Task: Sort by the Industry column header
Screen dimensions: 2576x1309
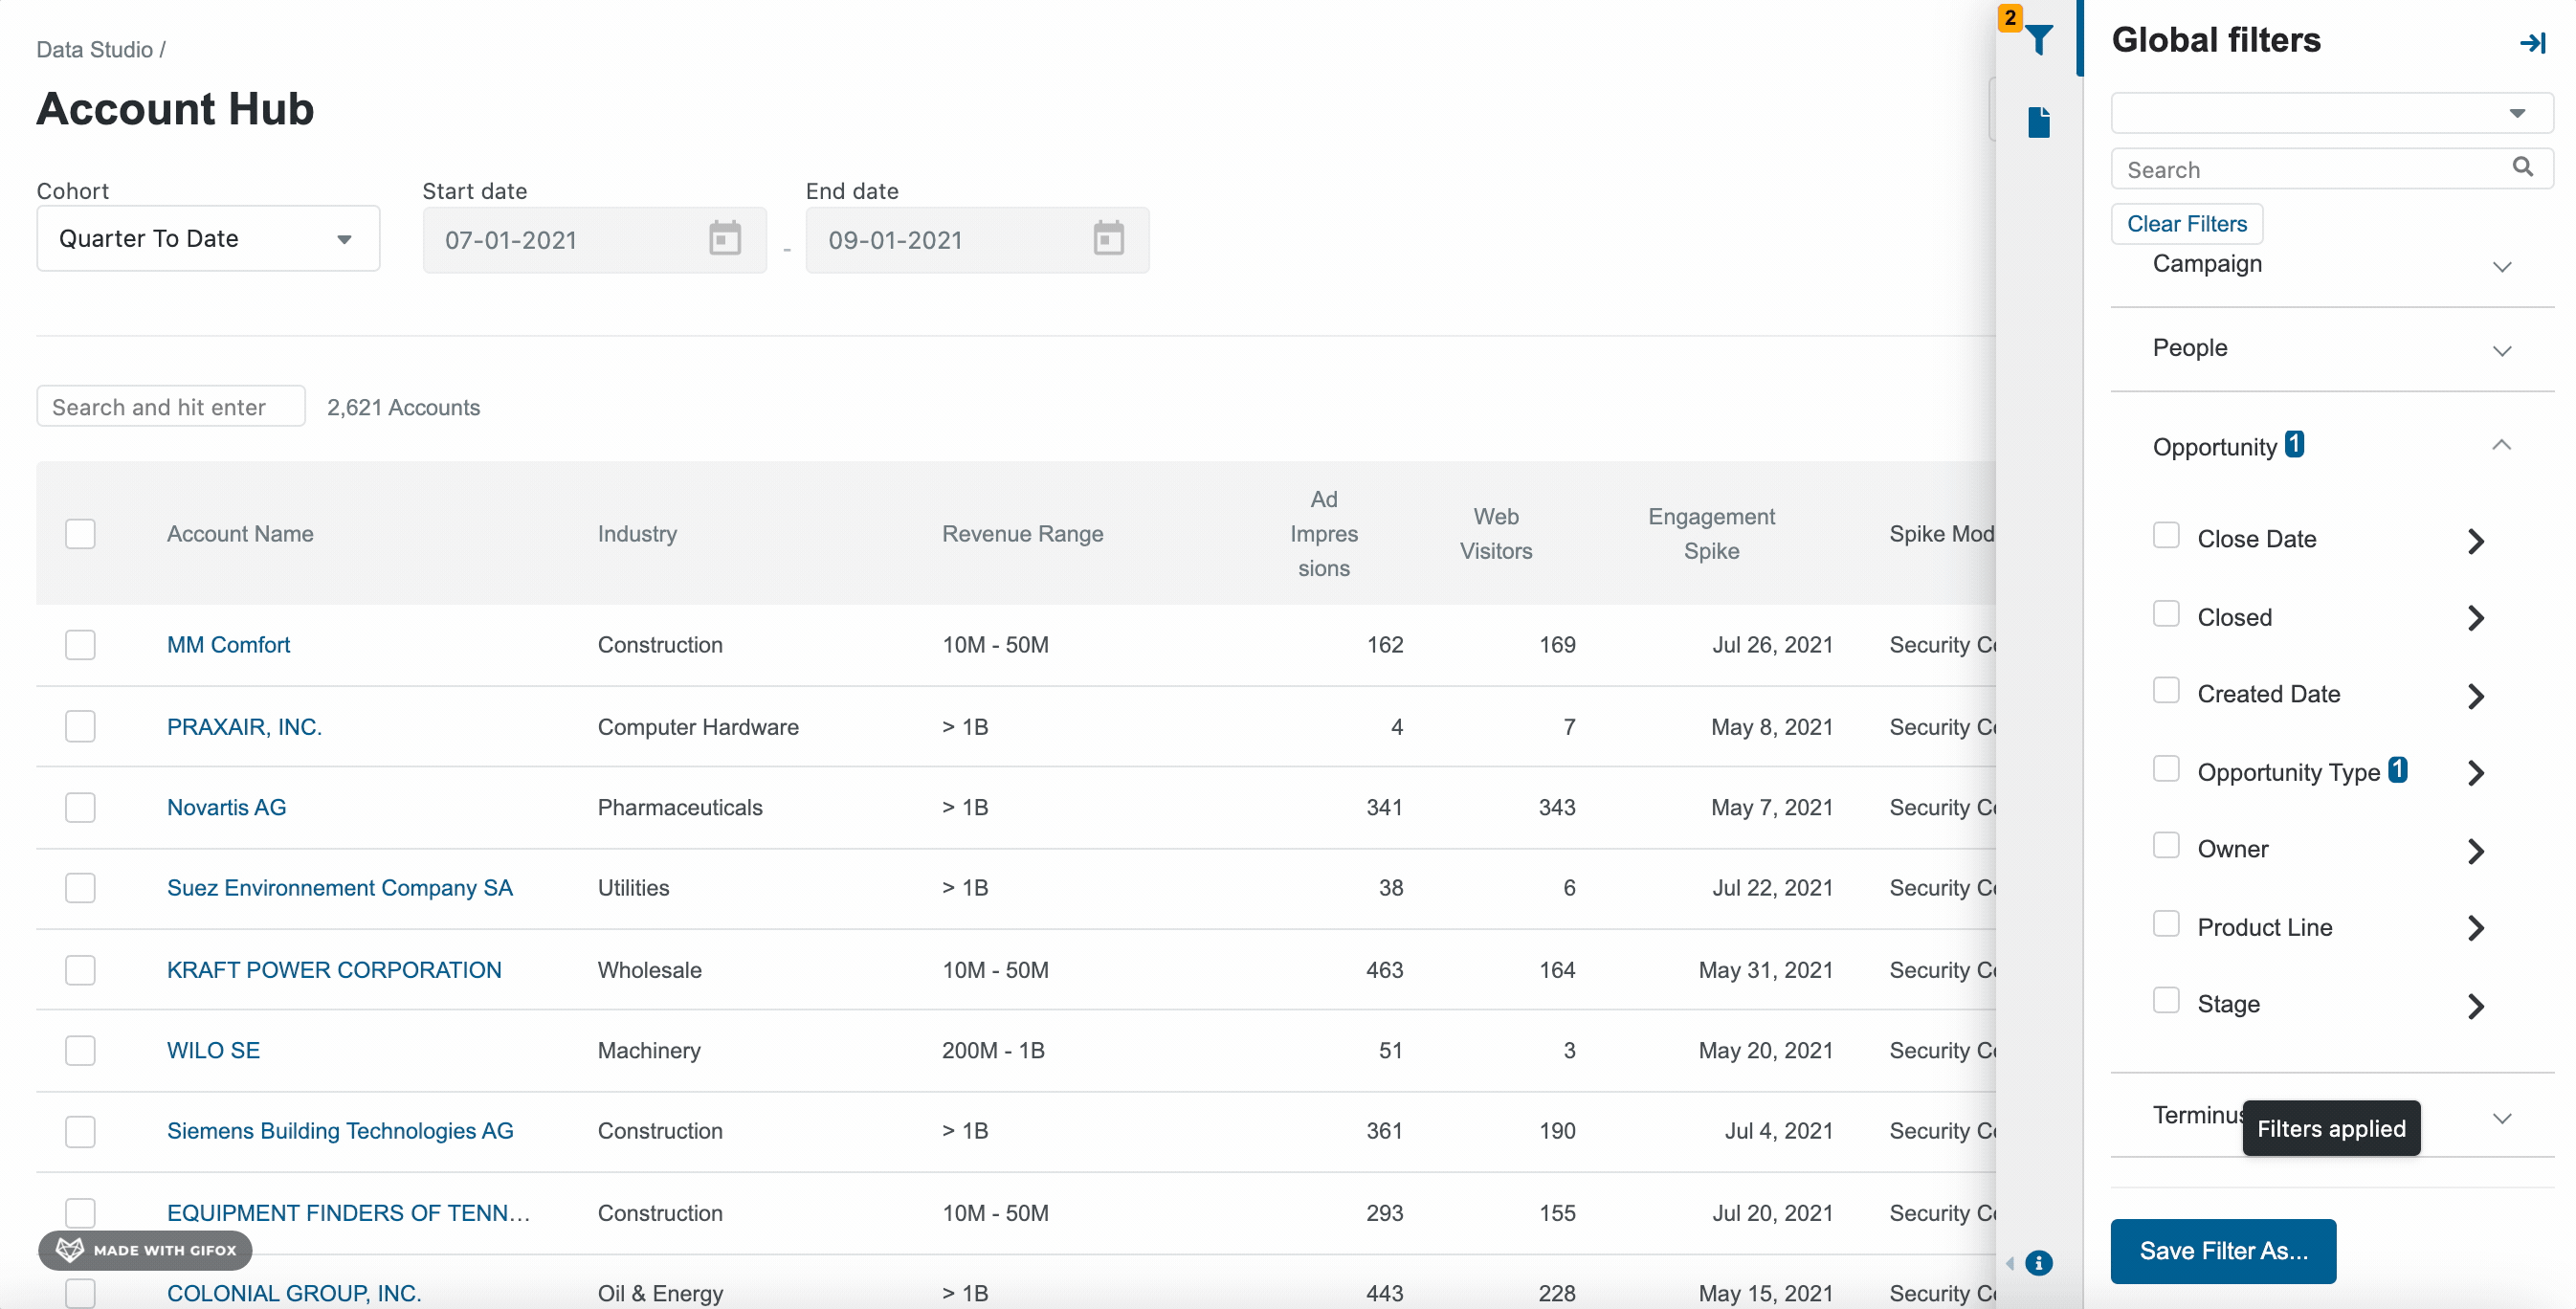Action: 637,534
